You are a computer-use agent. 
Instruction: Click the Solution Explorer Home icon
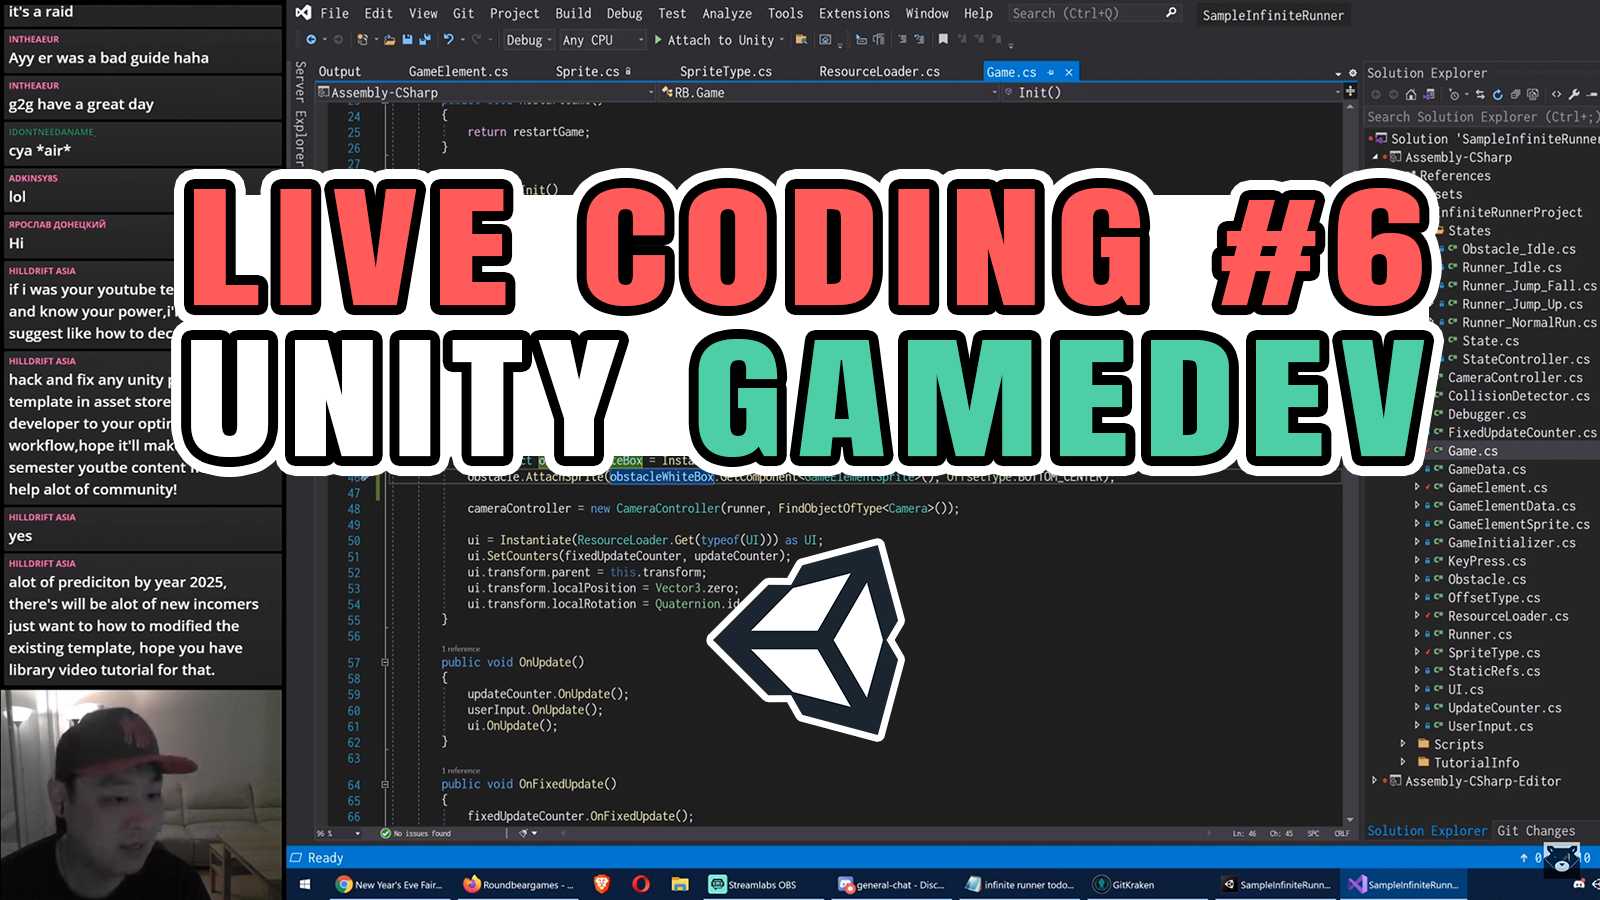pyautogui.click(x=1411, y=94)
